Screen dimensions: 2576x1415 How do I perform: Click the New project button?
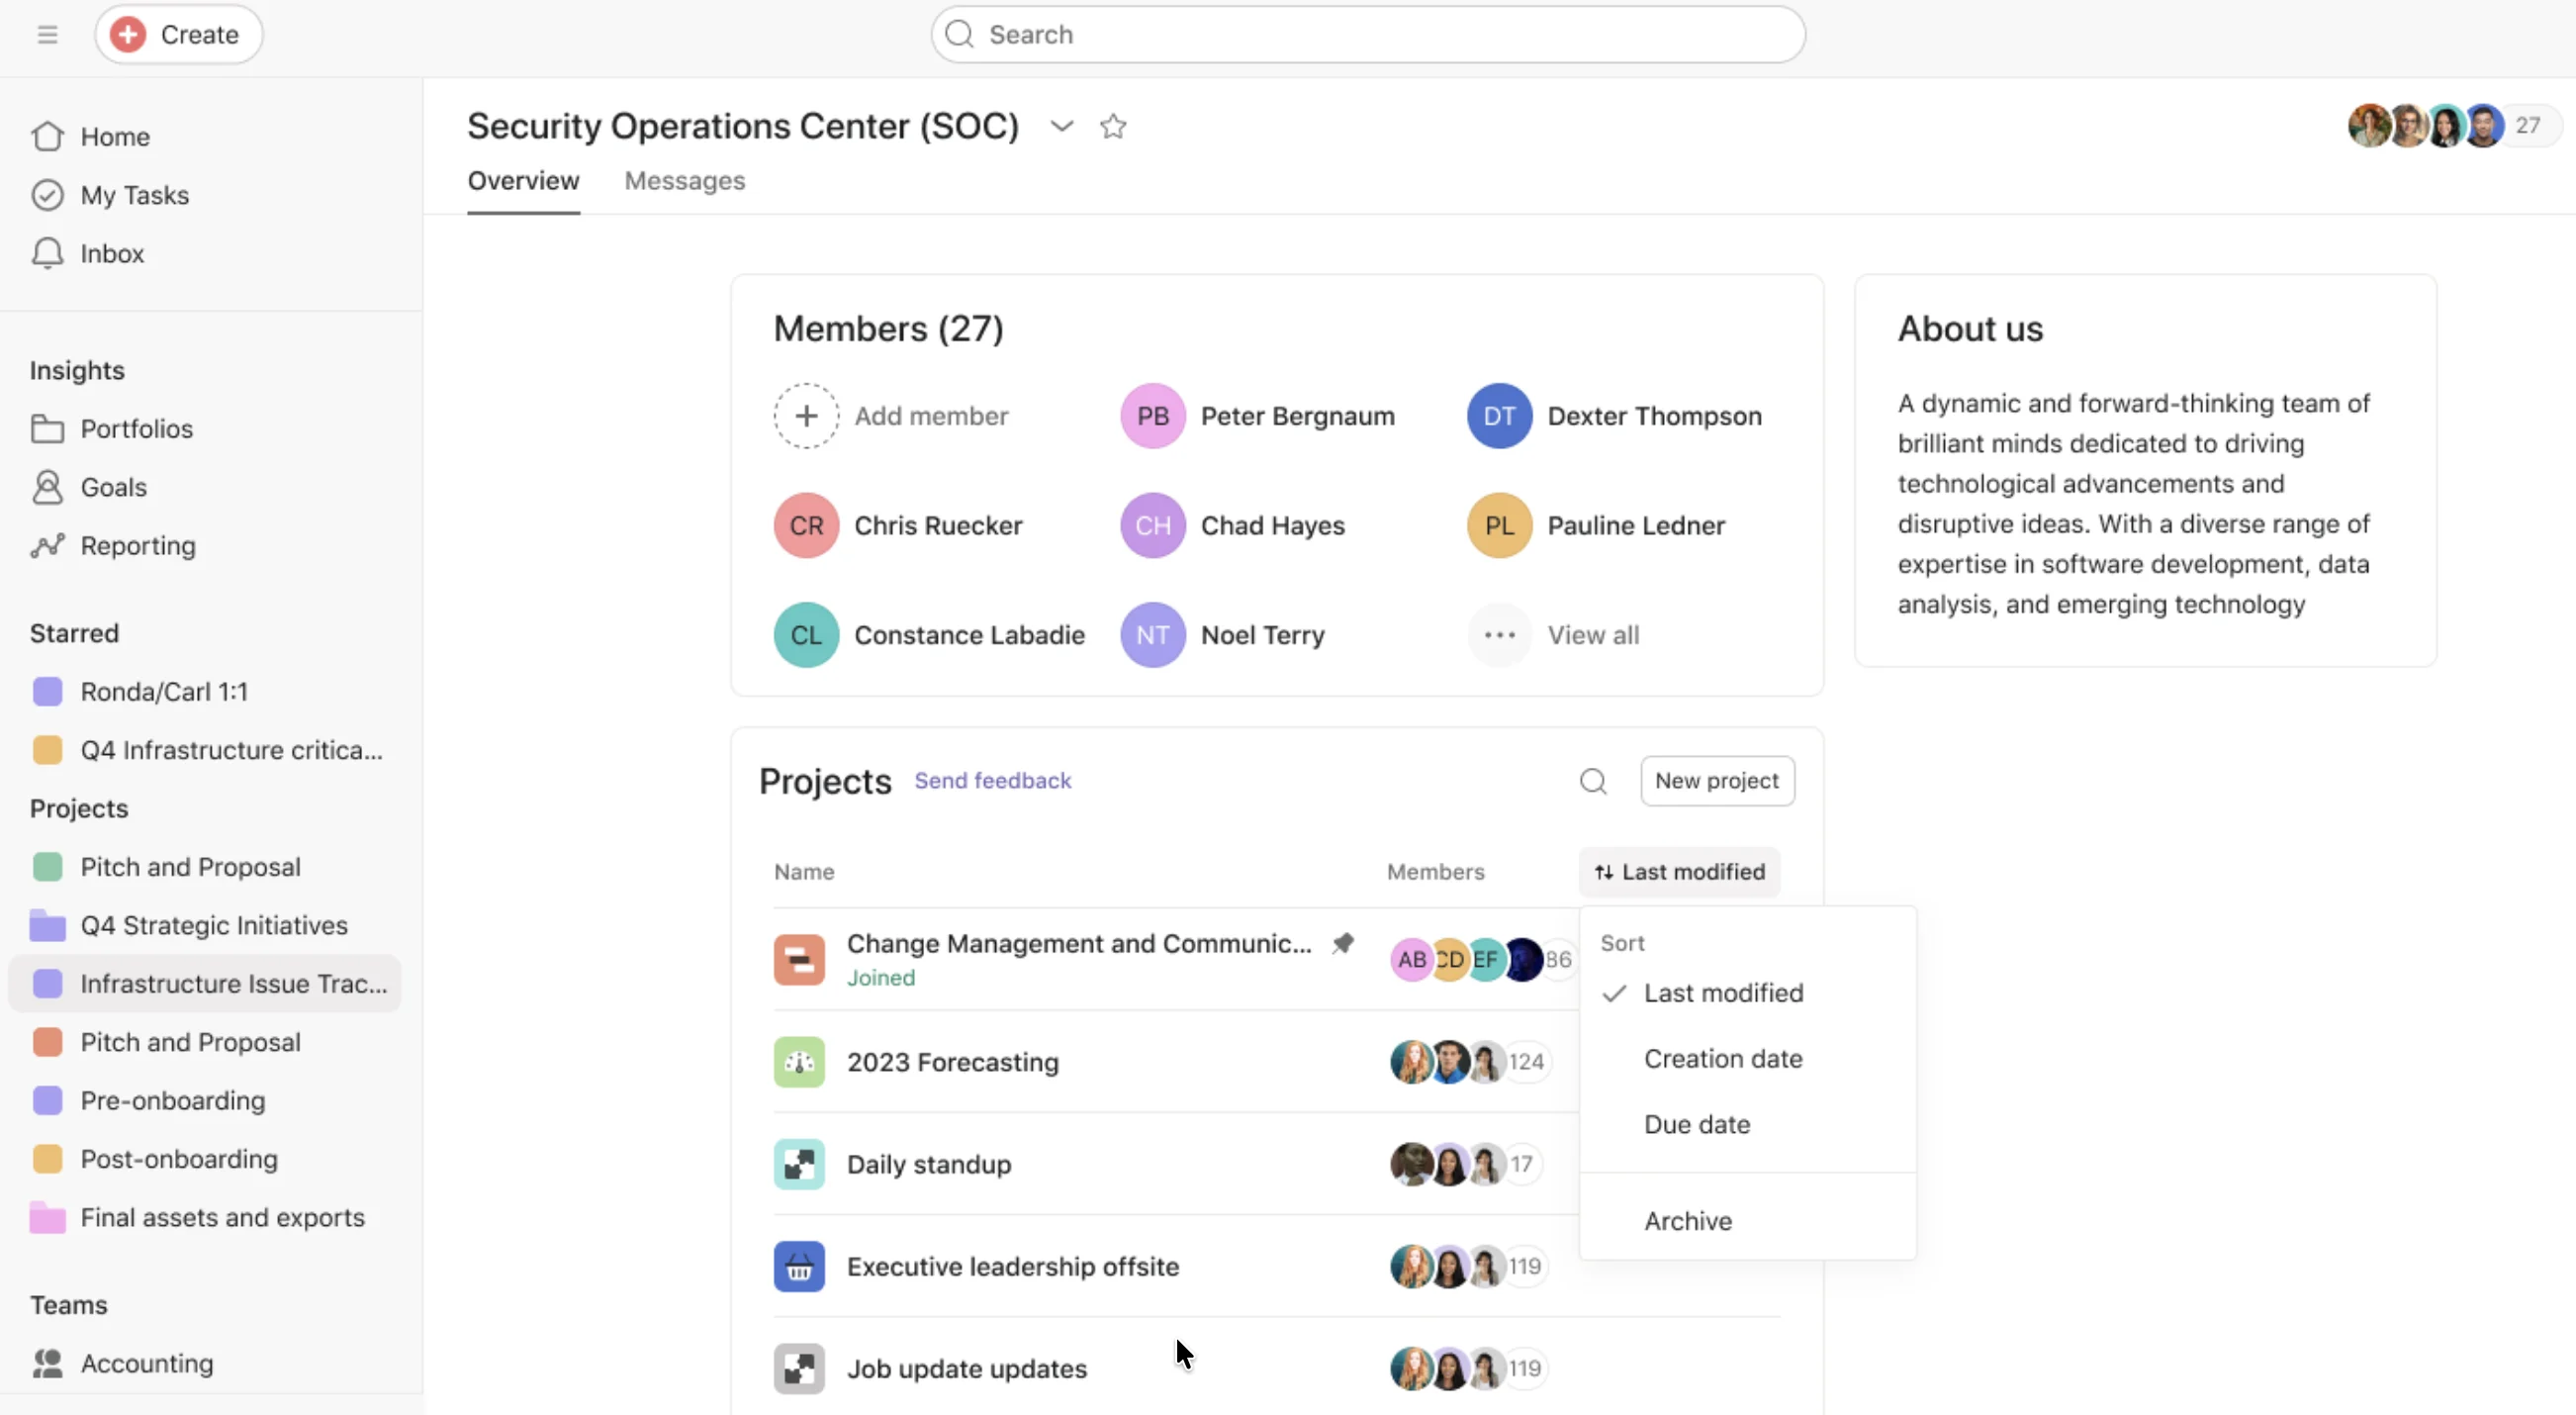[1717, 781]
